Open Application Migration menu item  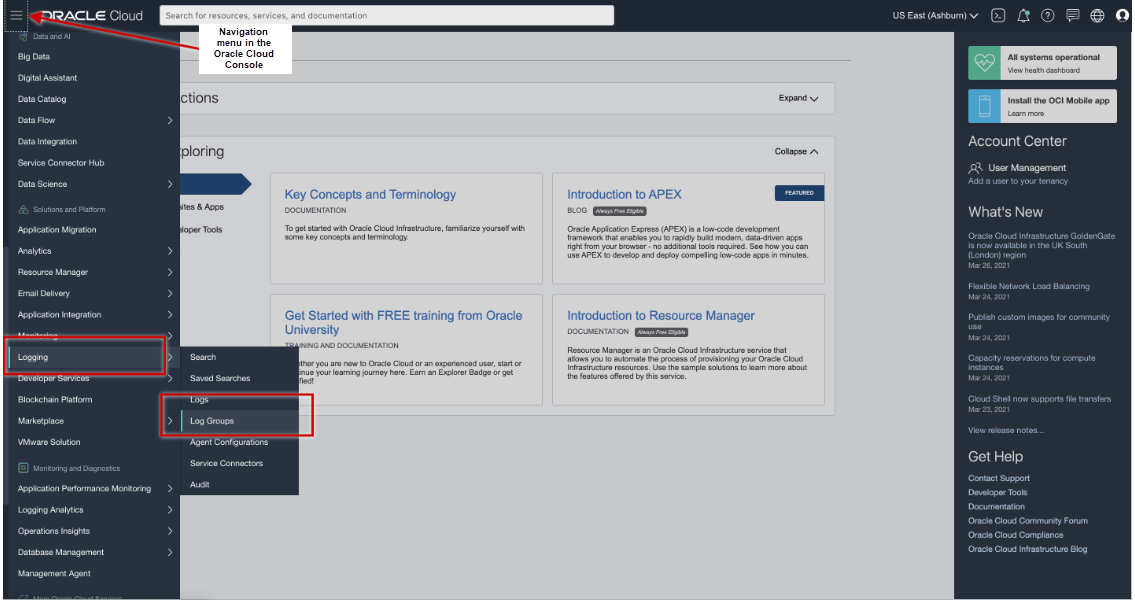coord(57,229)
